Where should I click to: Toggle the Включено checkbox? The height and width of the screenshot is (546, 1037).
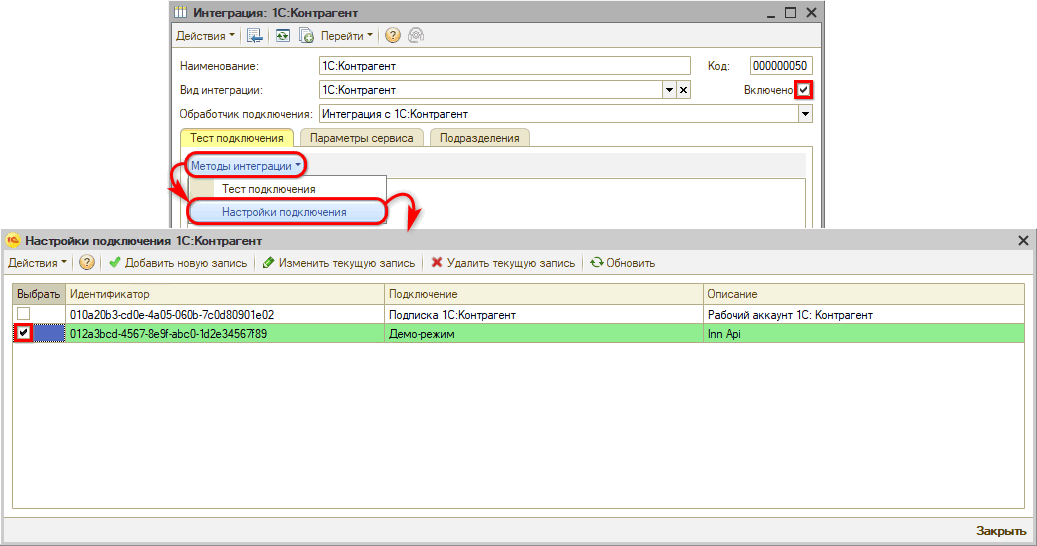coord(804,90)
